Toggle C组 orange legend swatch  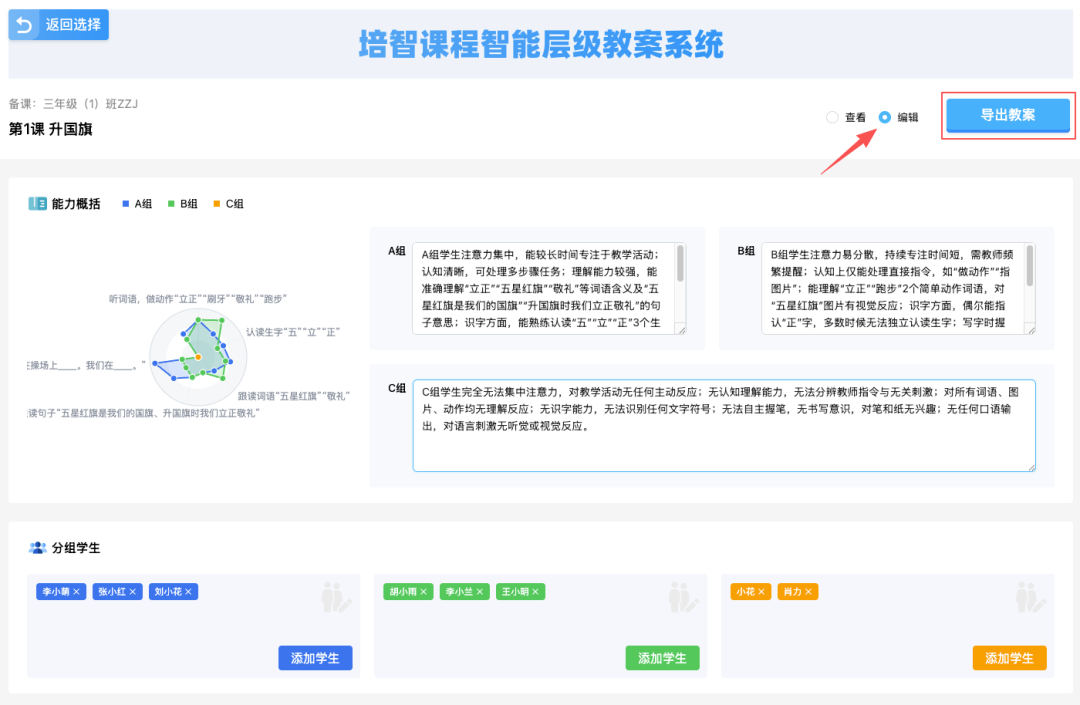point(216,204)
